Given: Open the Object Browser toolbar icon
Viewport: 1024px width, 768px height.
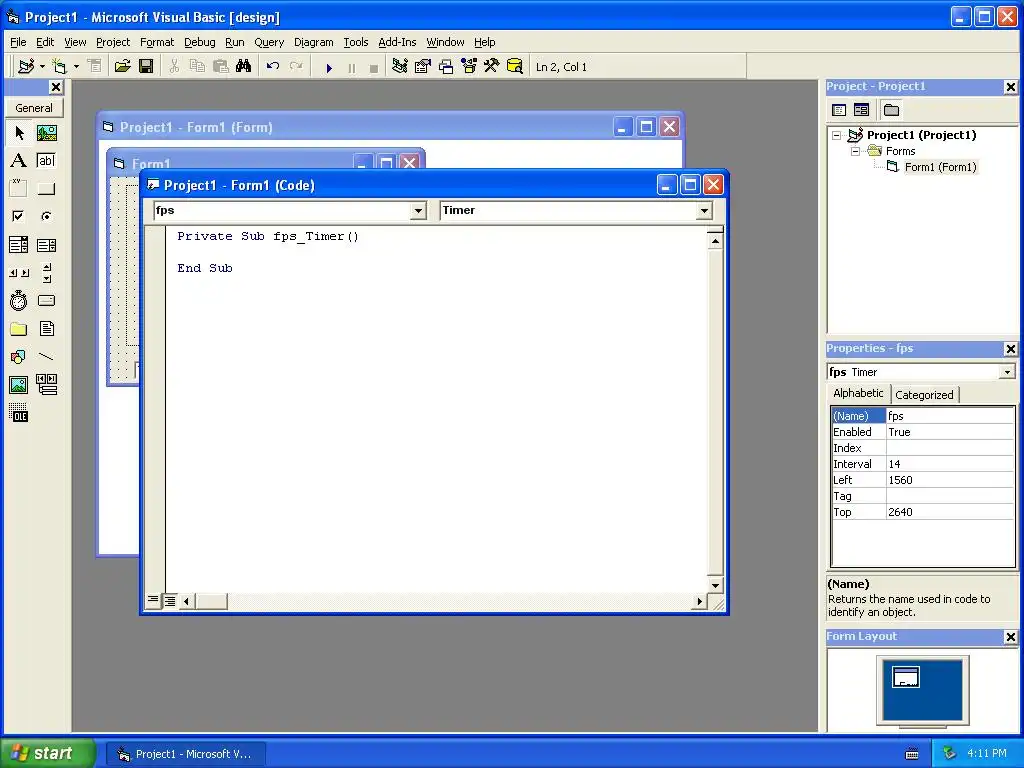Looking at the screenshot, I should click(469, 67).
